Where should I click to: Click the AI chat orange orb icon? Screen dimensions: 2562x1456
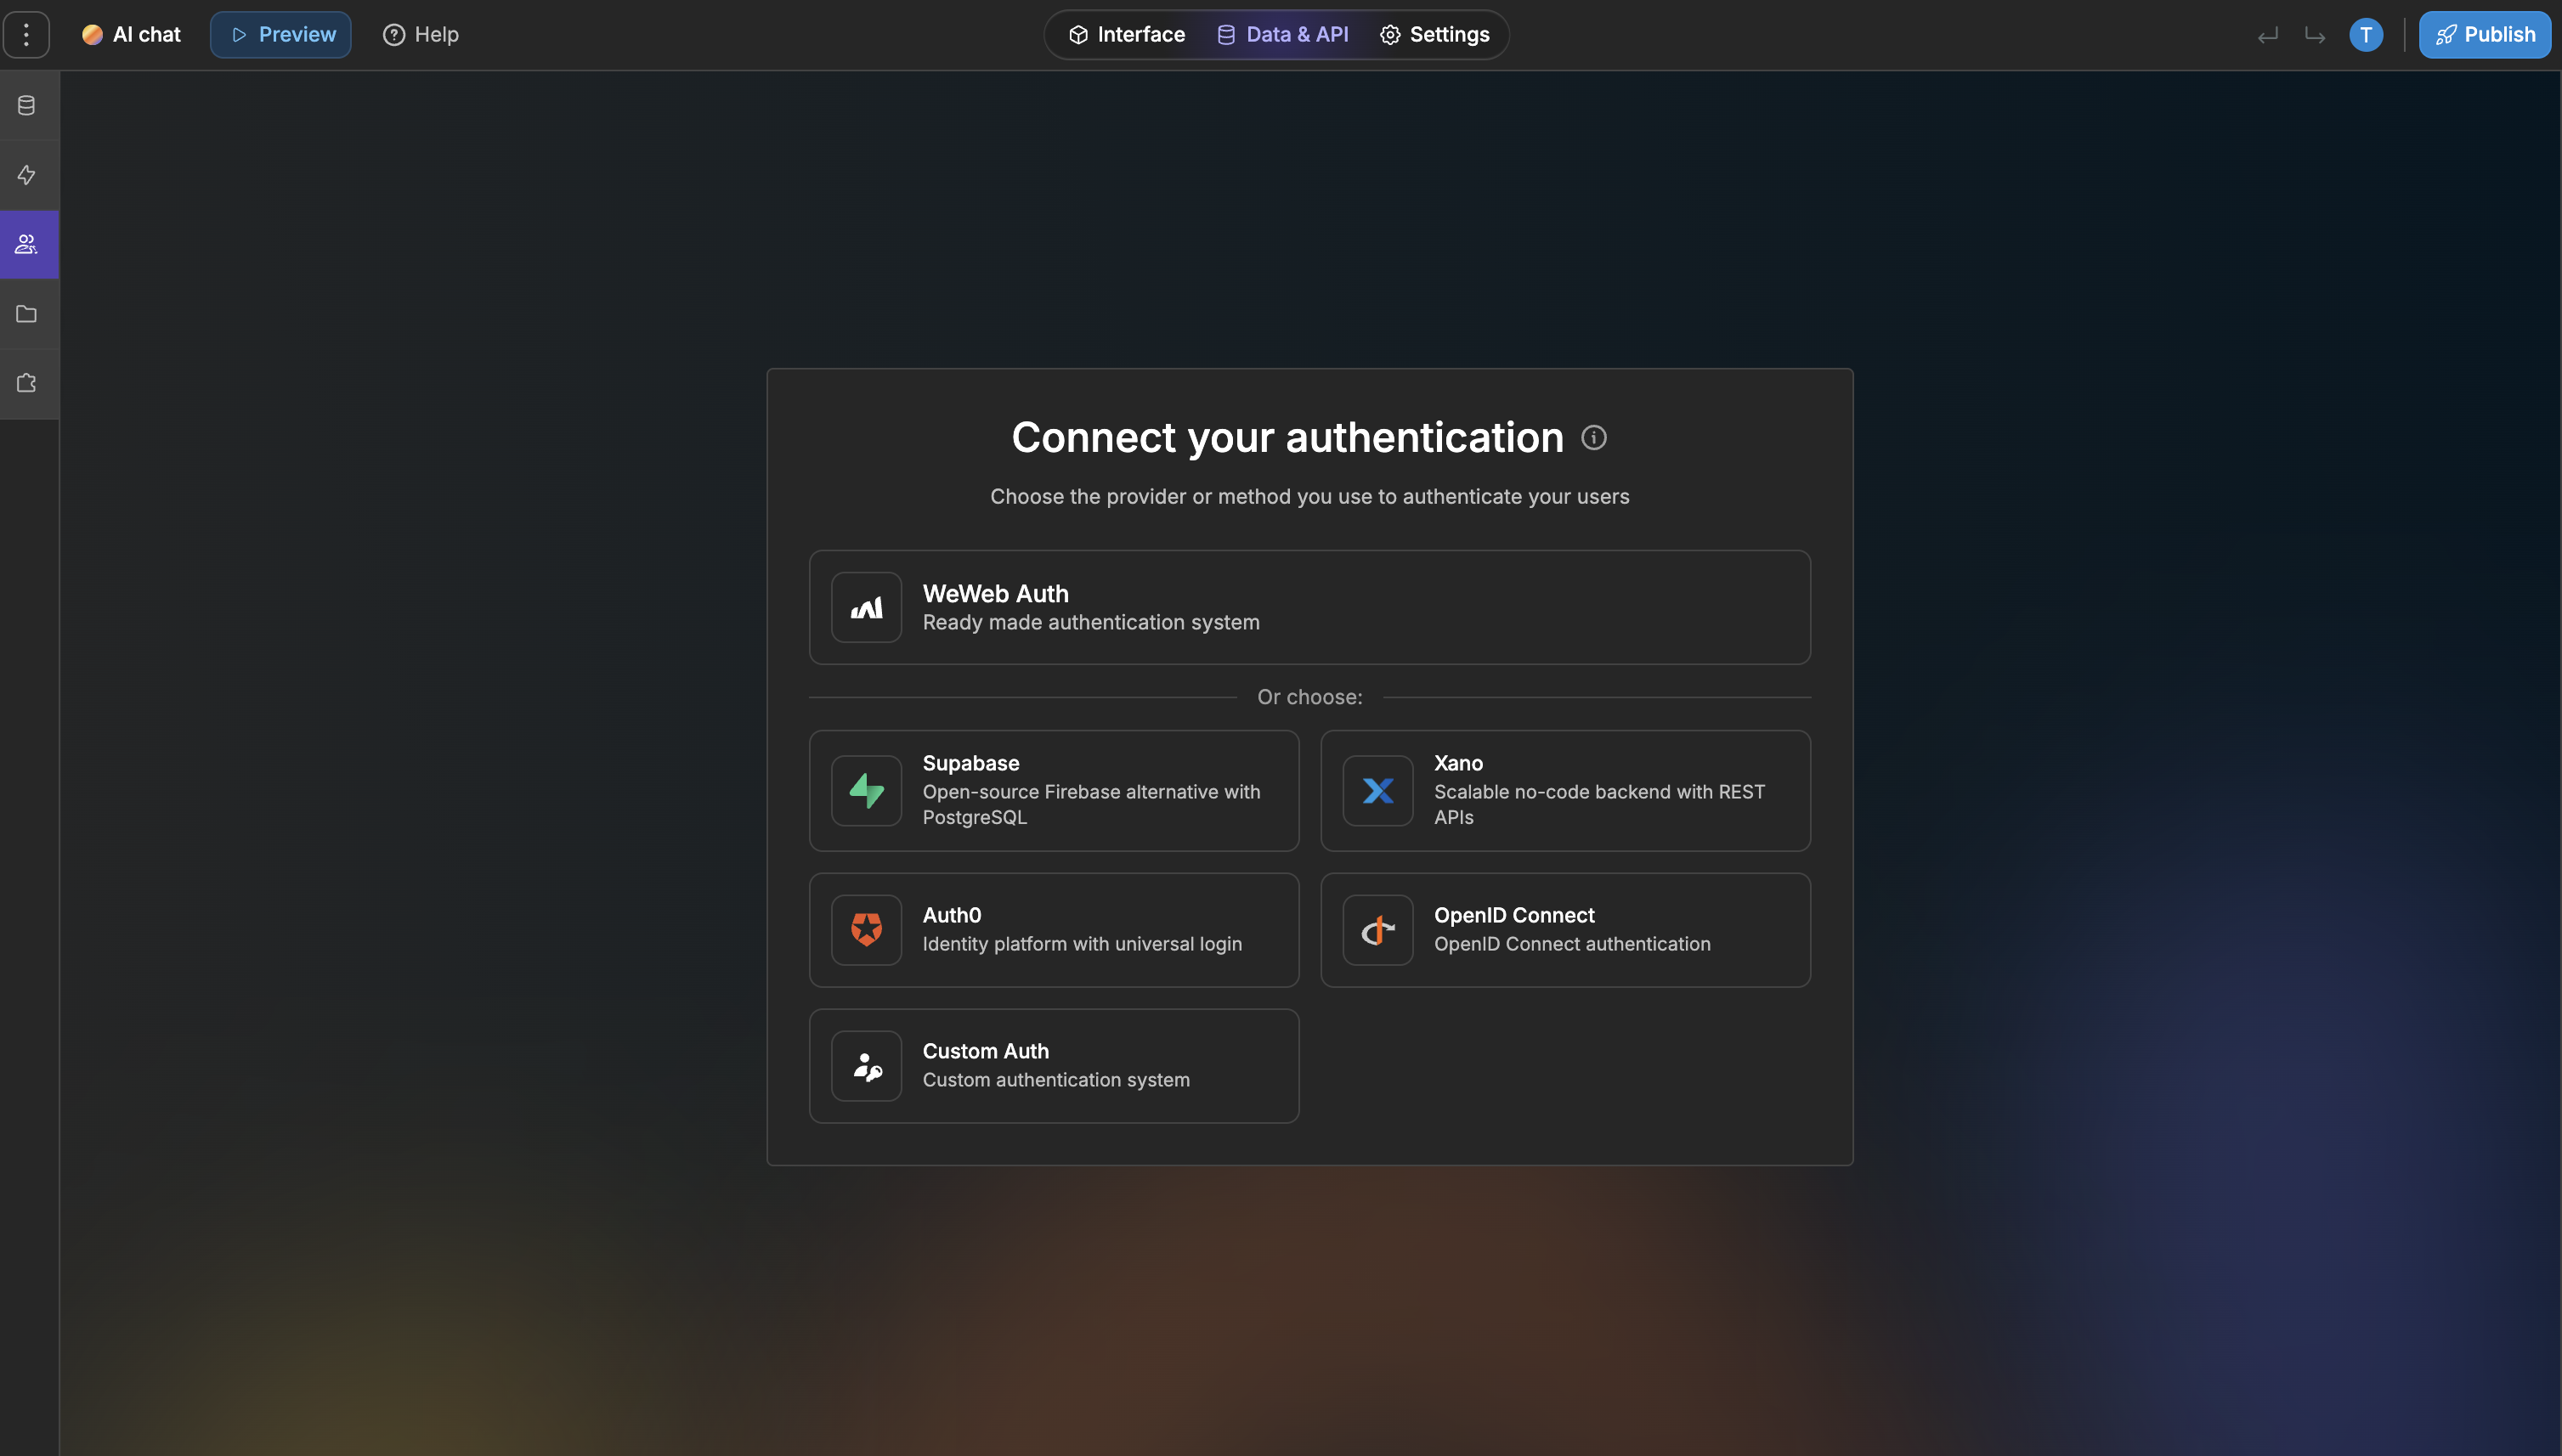coord(92,35)
